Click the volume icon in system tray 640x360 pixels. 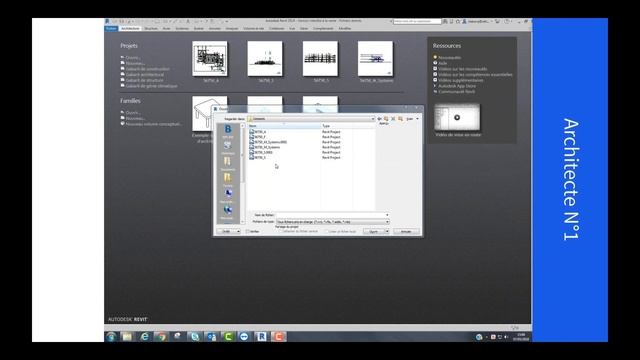click(x=506, y=337)
